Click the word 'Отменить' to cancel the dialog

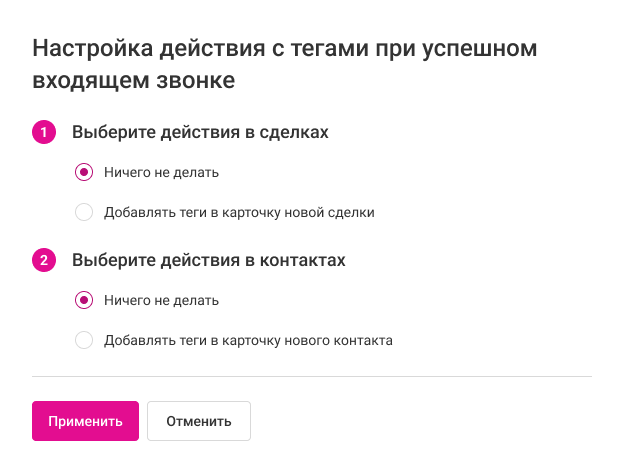click(199, 421)
